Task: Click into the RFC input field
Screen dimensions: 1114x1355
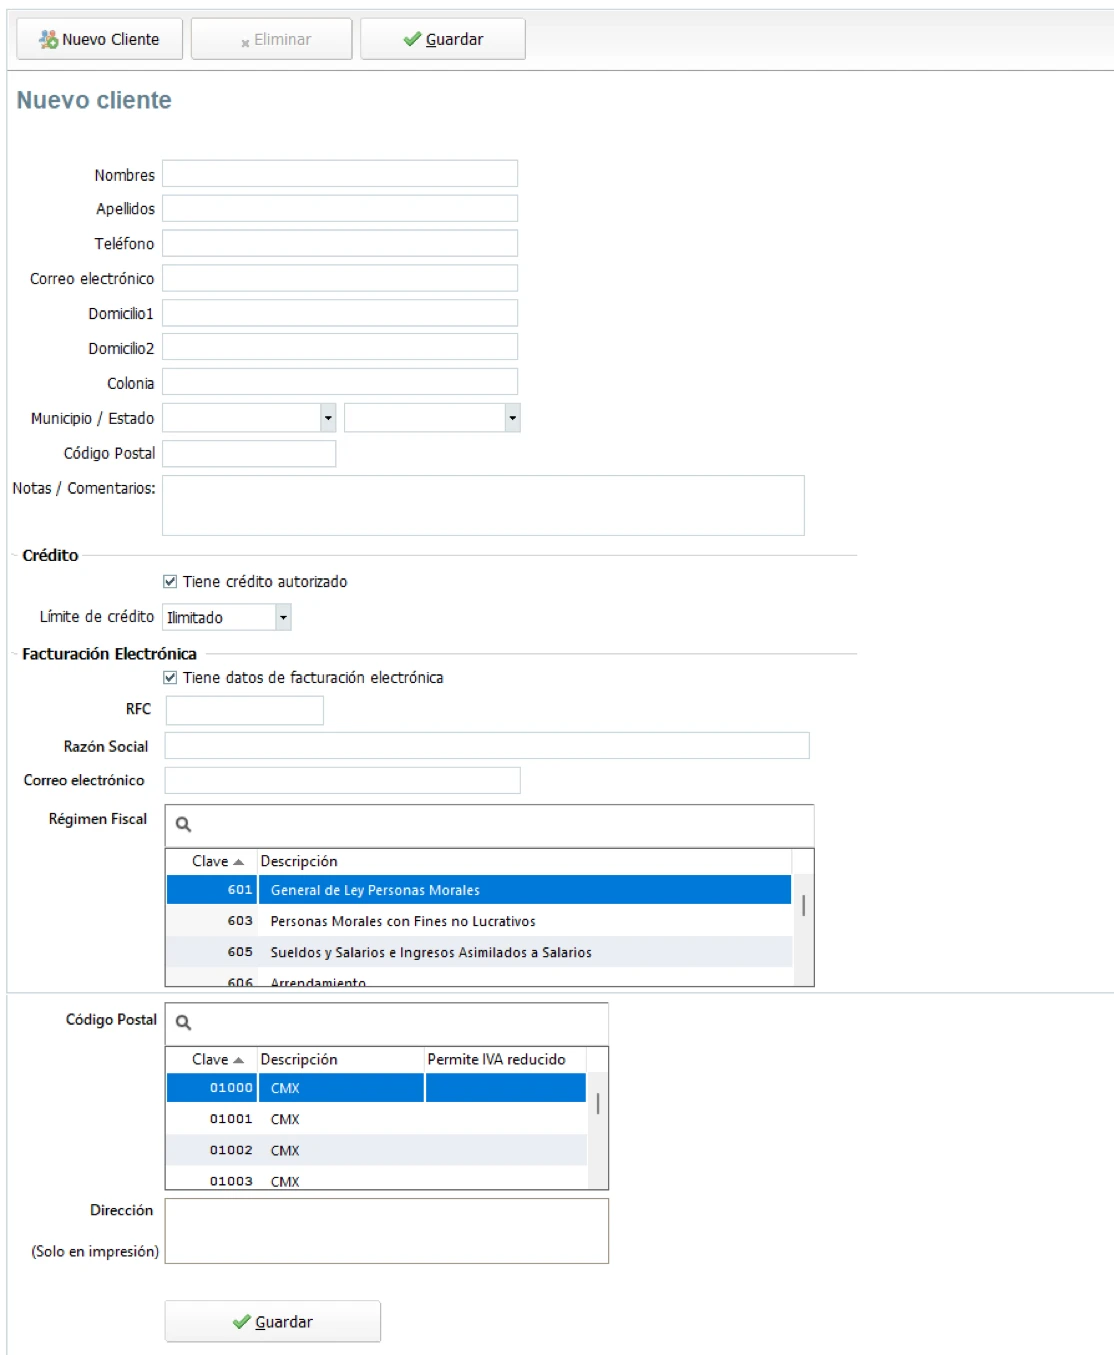Action: tap(245, 710)
